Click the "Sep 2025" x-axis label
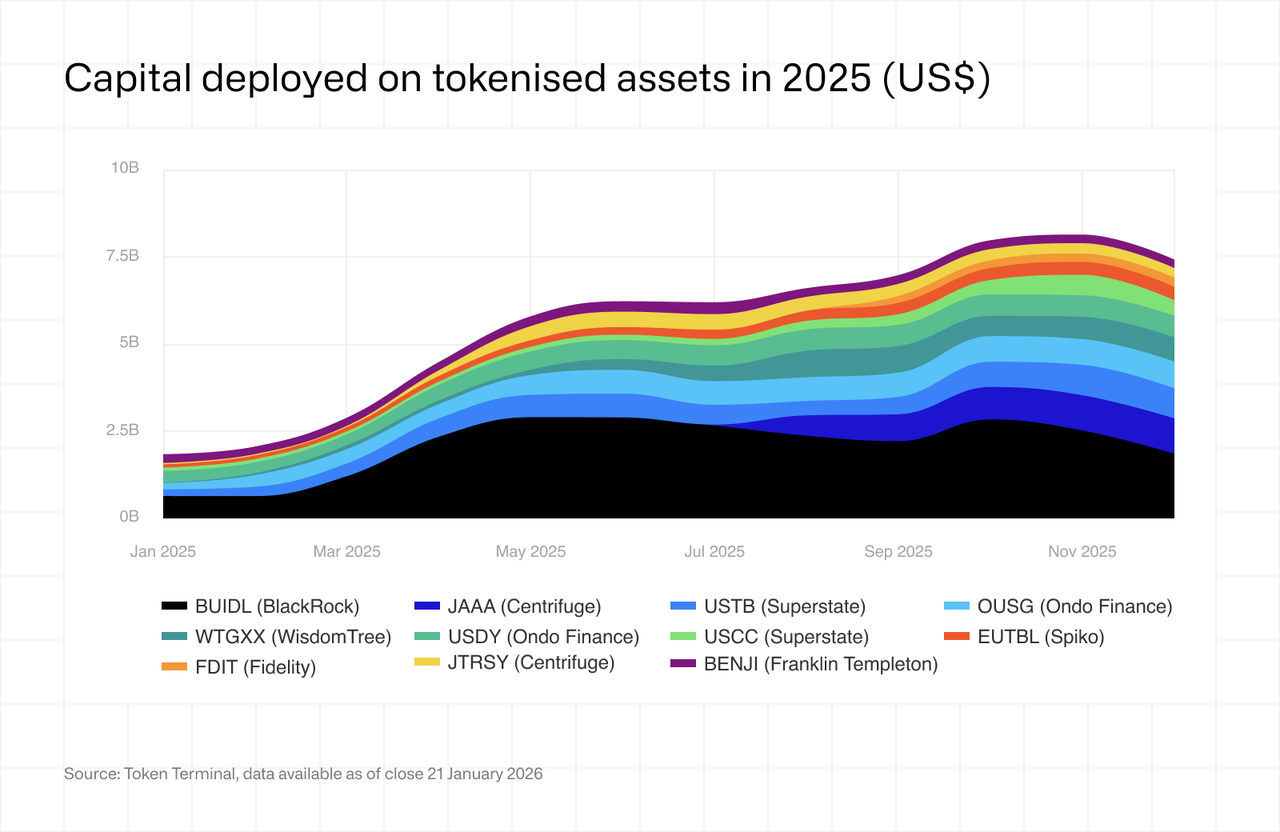1280x832 pixels. point(898,551)
